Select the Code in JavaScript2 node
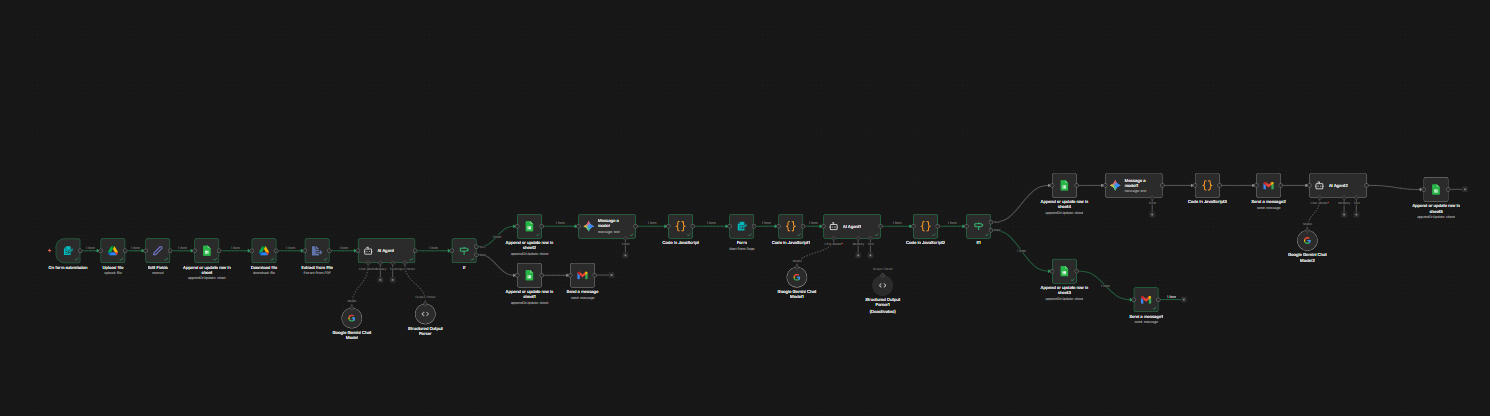1490x416 pixels. pos(926,226)
